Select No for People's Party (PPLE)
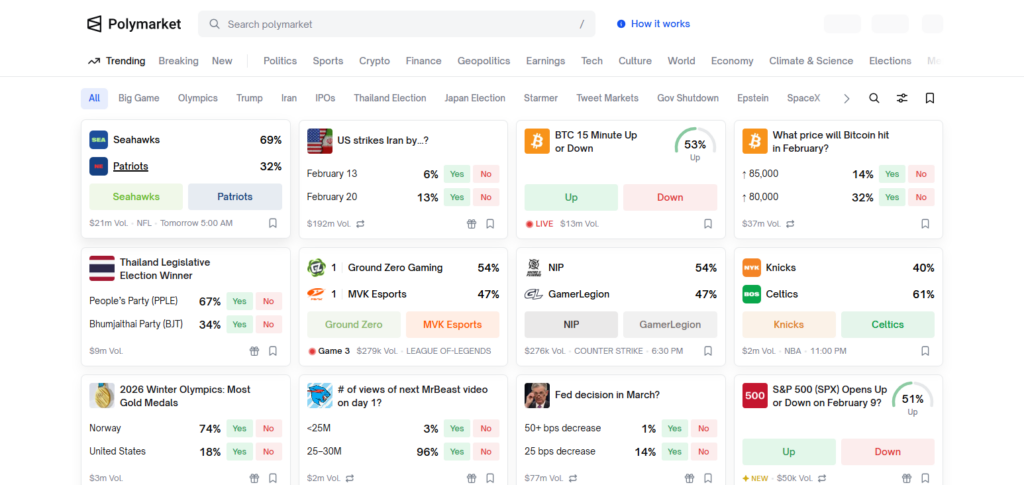This screenshot has width=1024, height=485. pyautogui.click(x=268, y=301)
